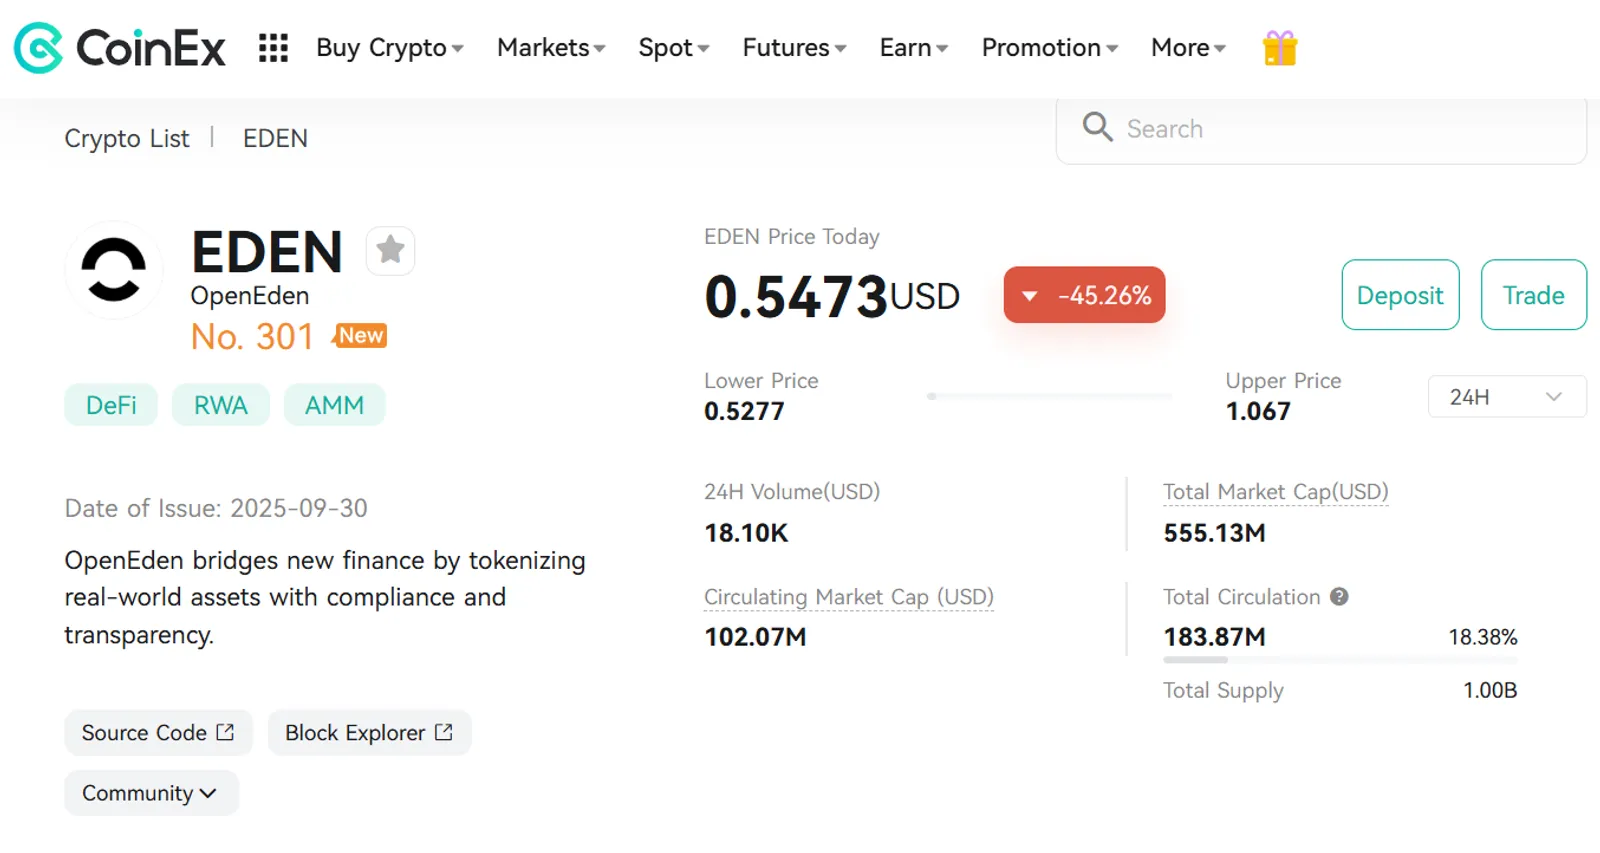Click the red down-arrow price change badge
Viewport: 1600px width, 853px height.
pos(1084,295)
